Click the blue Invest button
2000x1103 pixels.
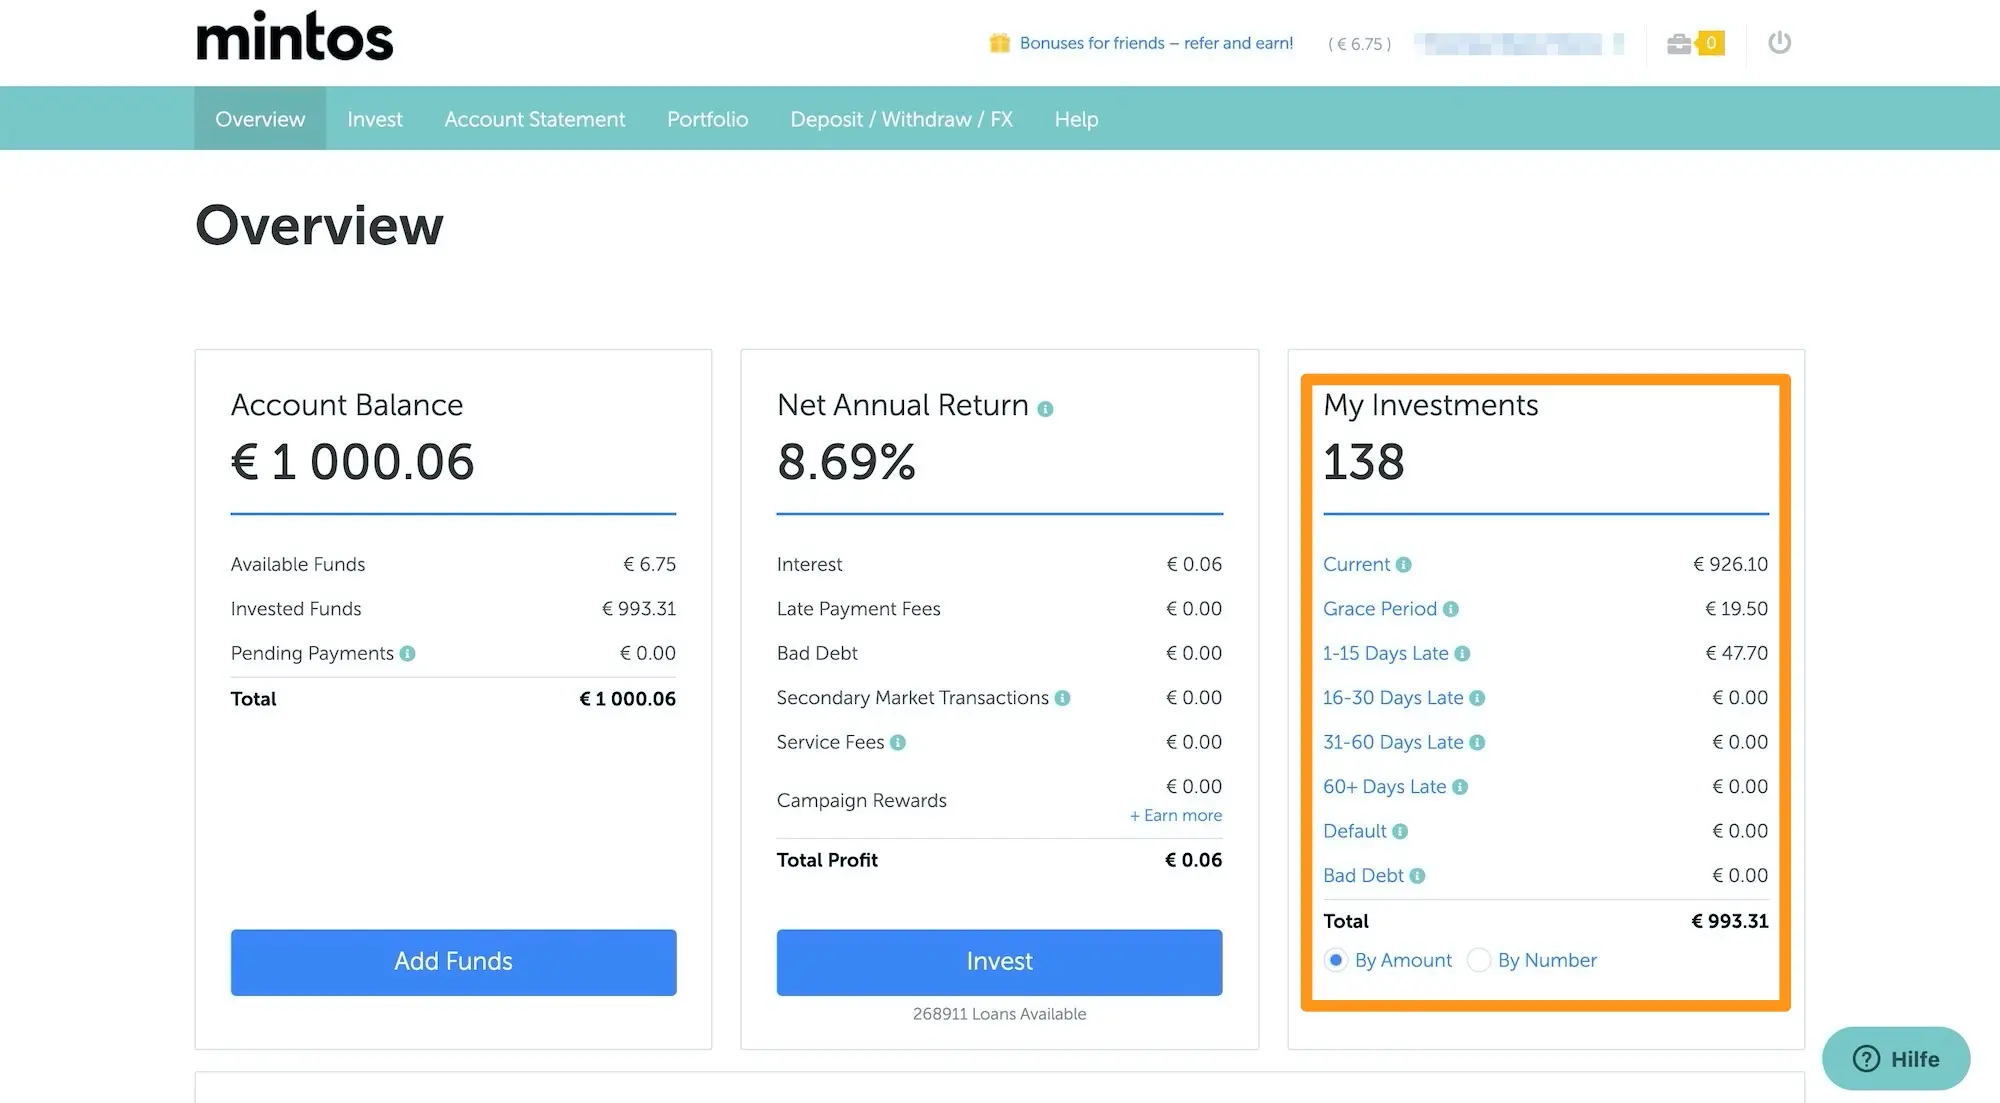999,962
